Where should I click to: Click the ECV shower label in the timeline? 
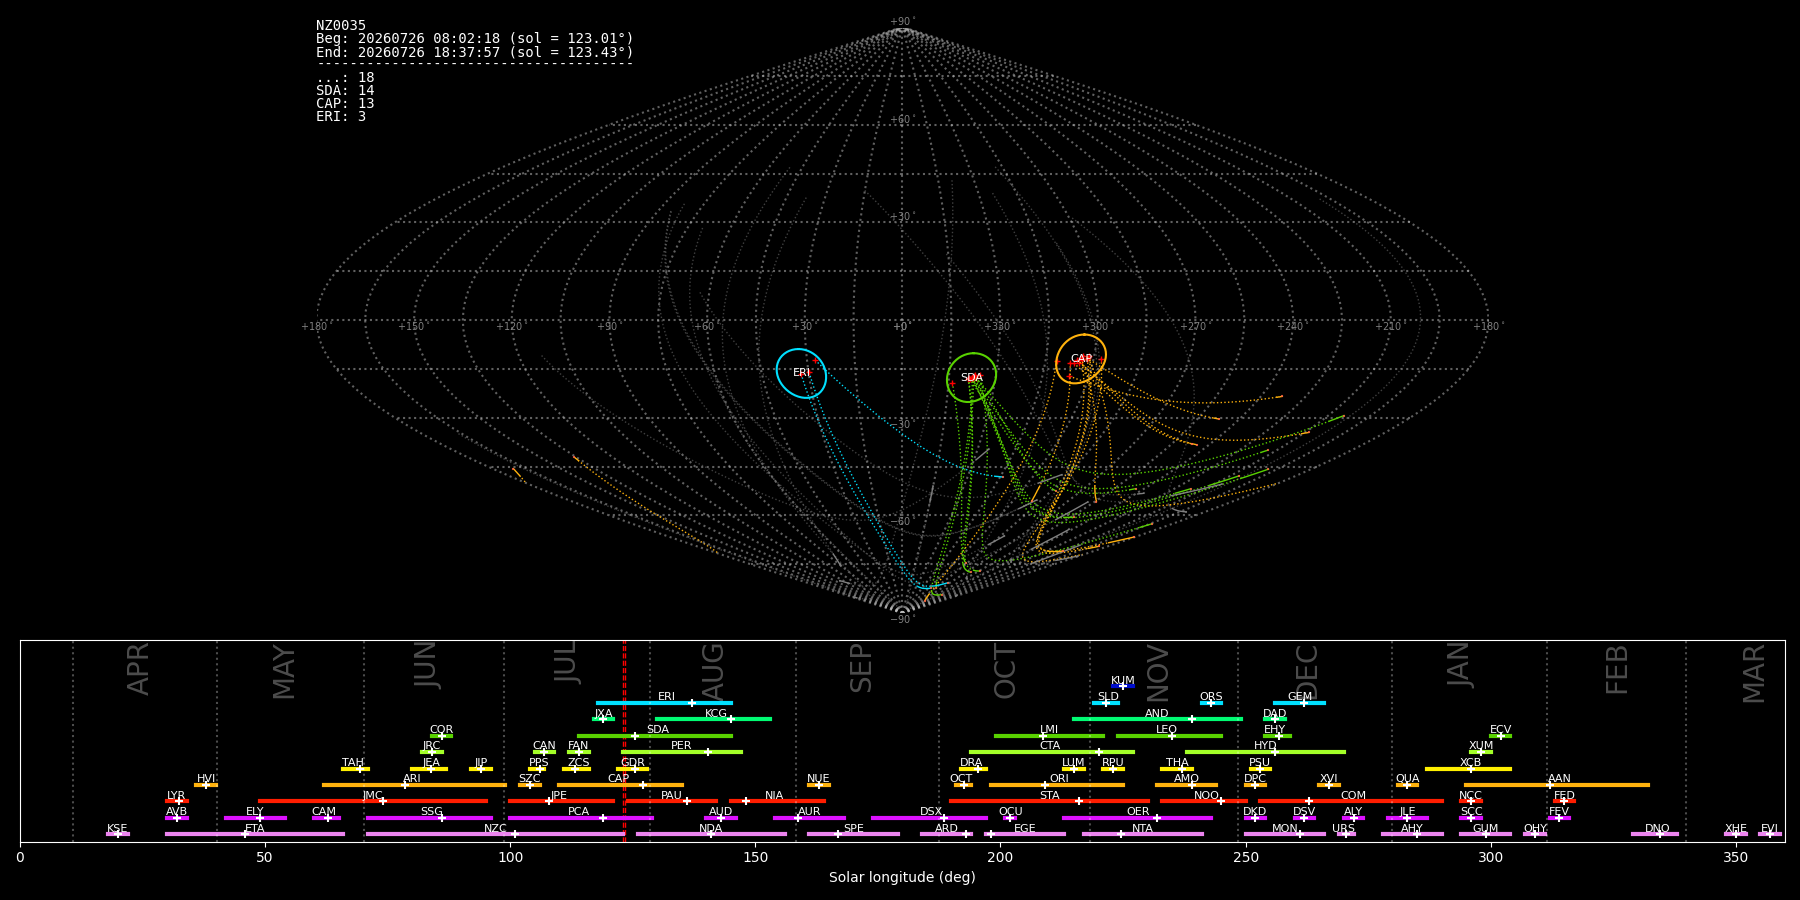point(1500,730)
